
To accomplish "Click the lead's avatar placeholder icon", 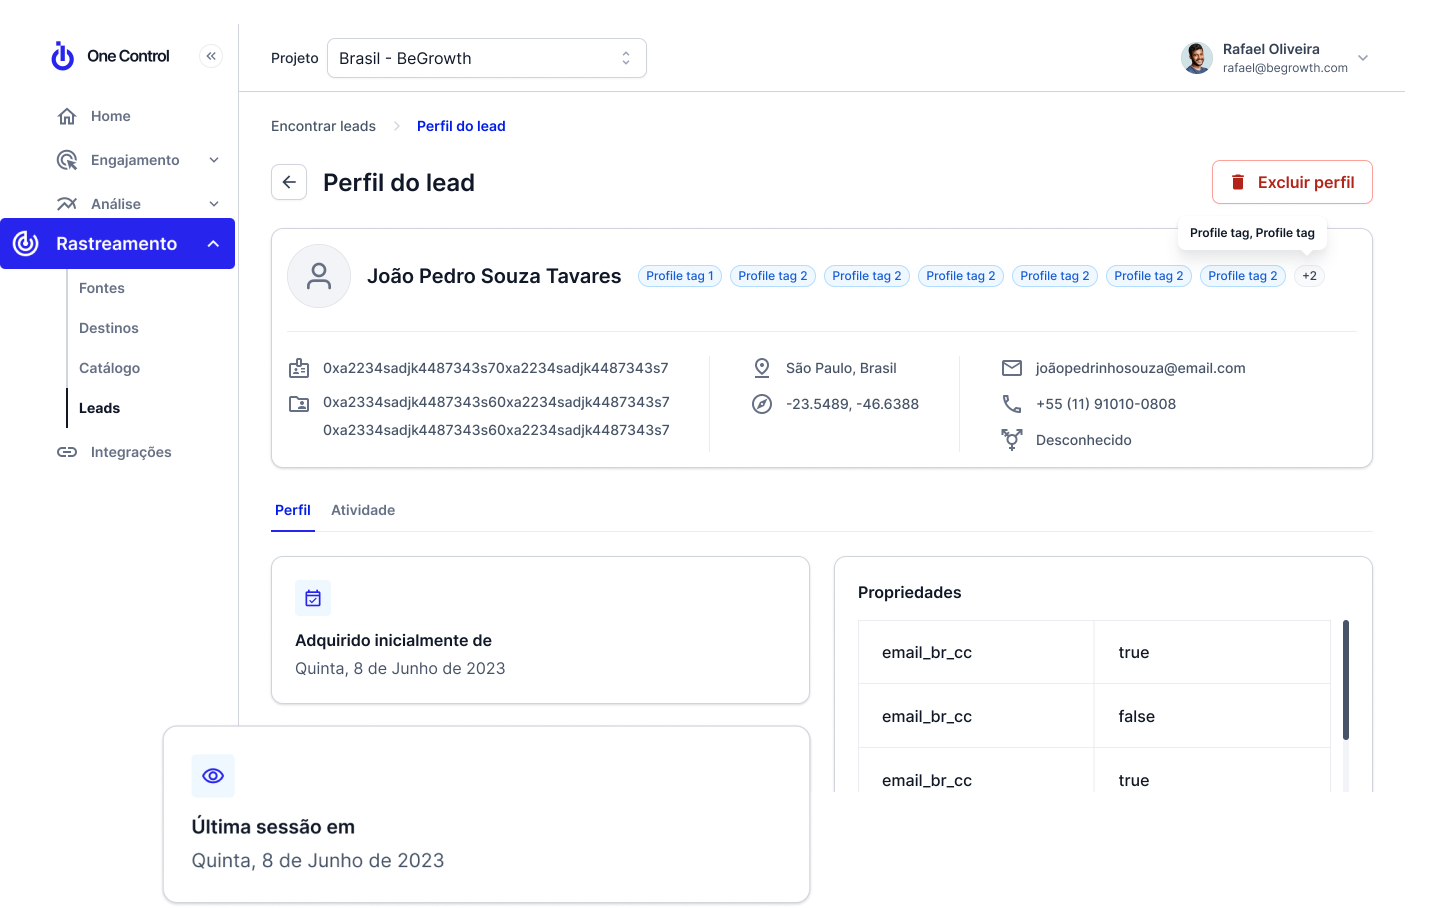I will [319, 276].
